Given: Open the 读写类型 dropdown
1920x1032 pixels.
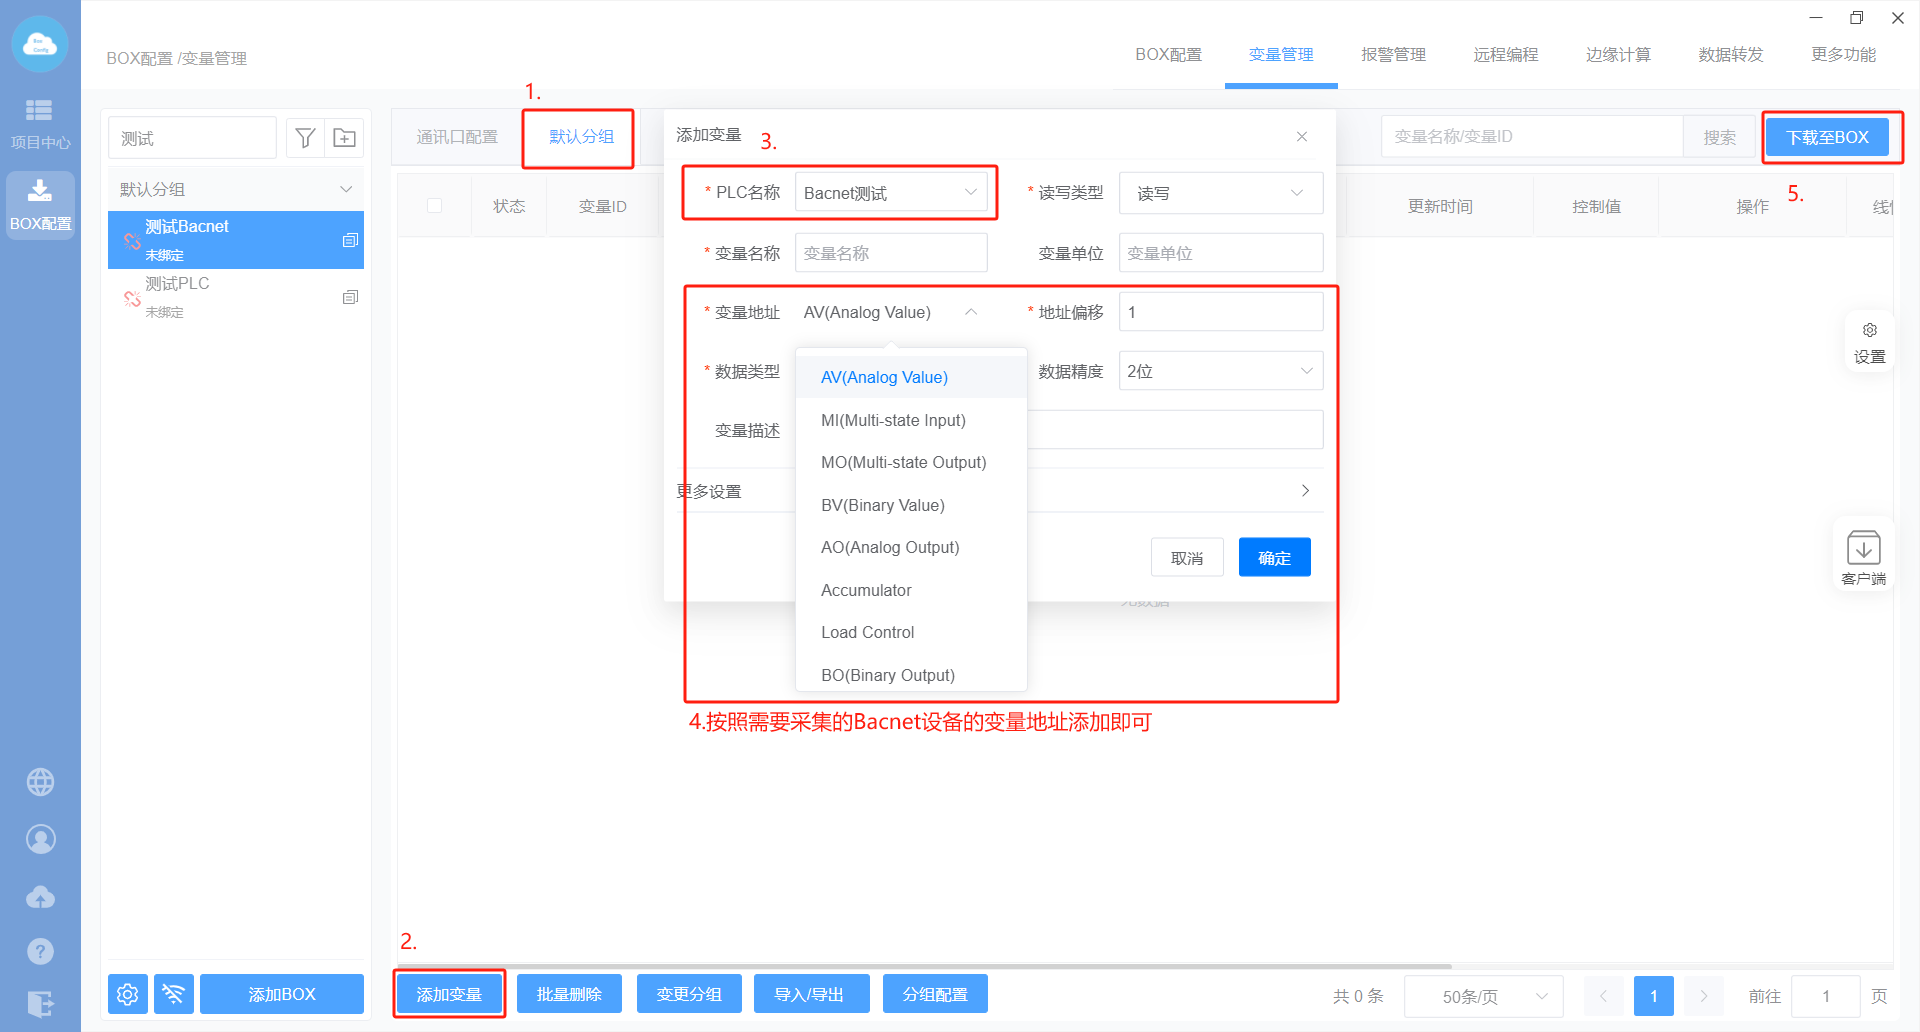Looking at the screenshot, I should [x=1220, y=193].
